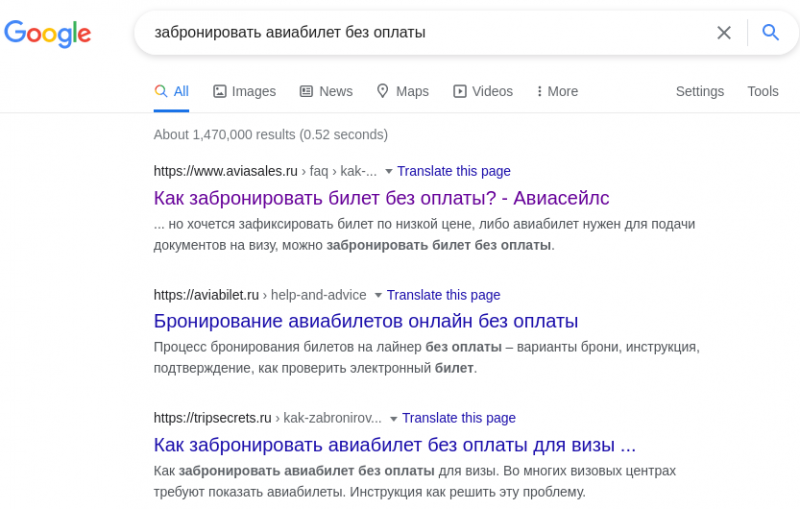The image size is (800, 509).
Task: Open the tripsecrets visa booking result title
Action: (x=395, y=444)
